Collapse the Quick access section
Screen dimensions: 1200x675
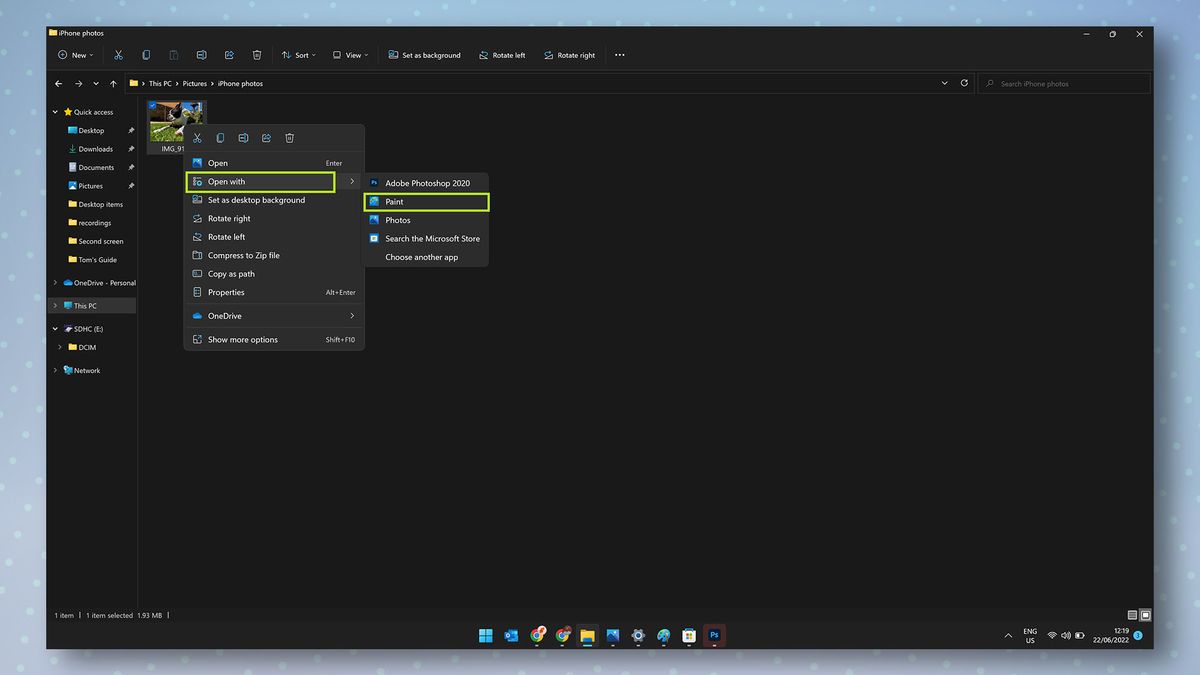[x=56, y=112]
